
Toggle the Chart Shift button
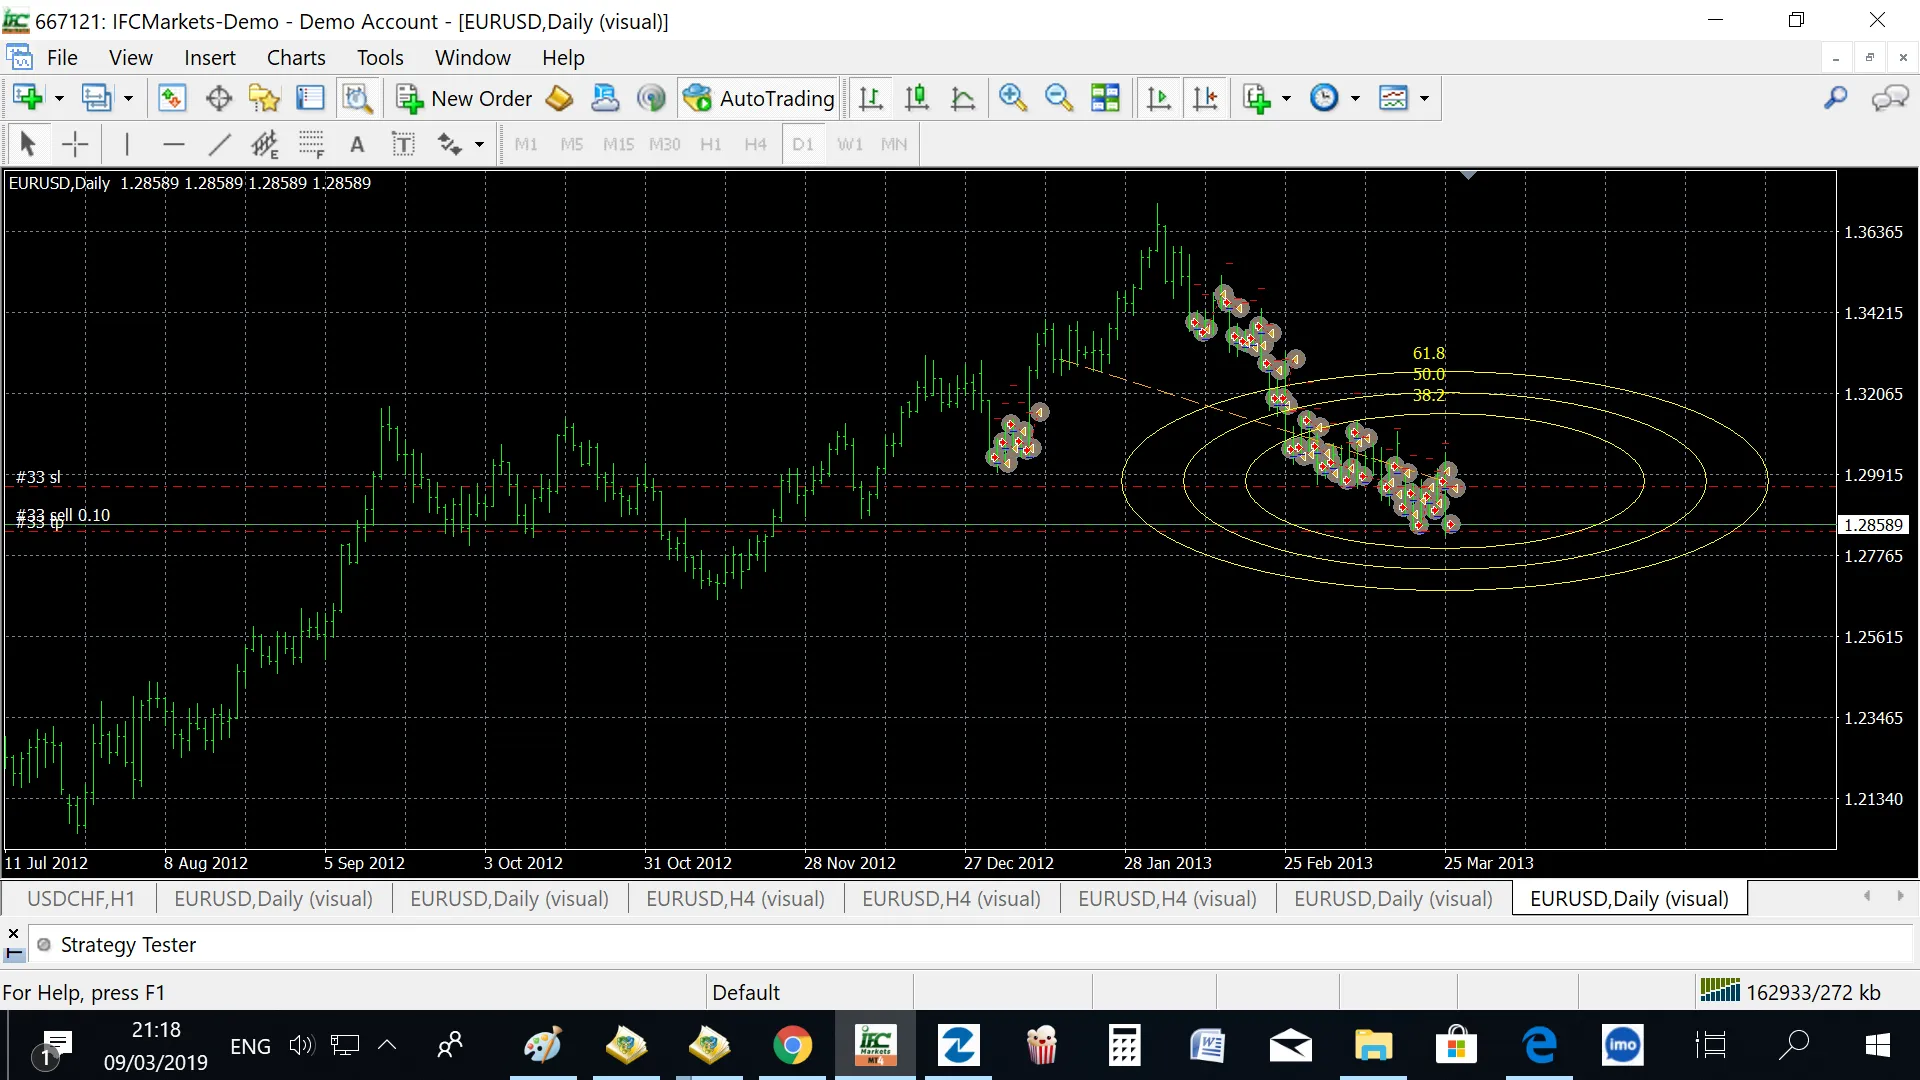1206,98
